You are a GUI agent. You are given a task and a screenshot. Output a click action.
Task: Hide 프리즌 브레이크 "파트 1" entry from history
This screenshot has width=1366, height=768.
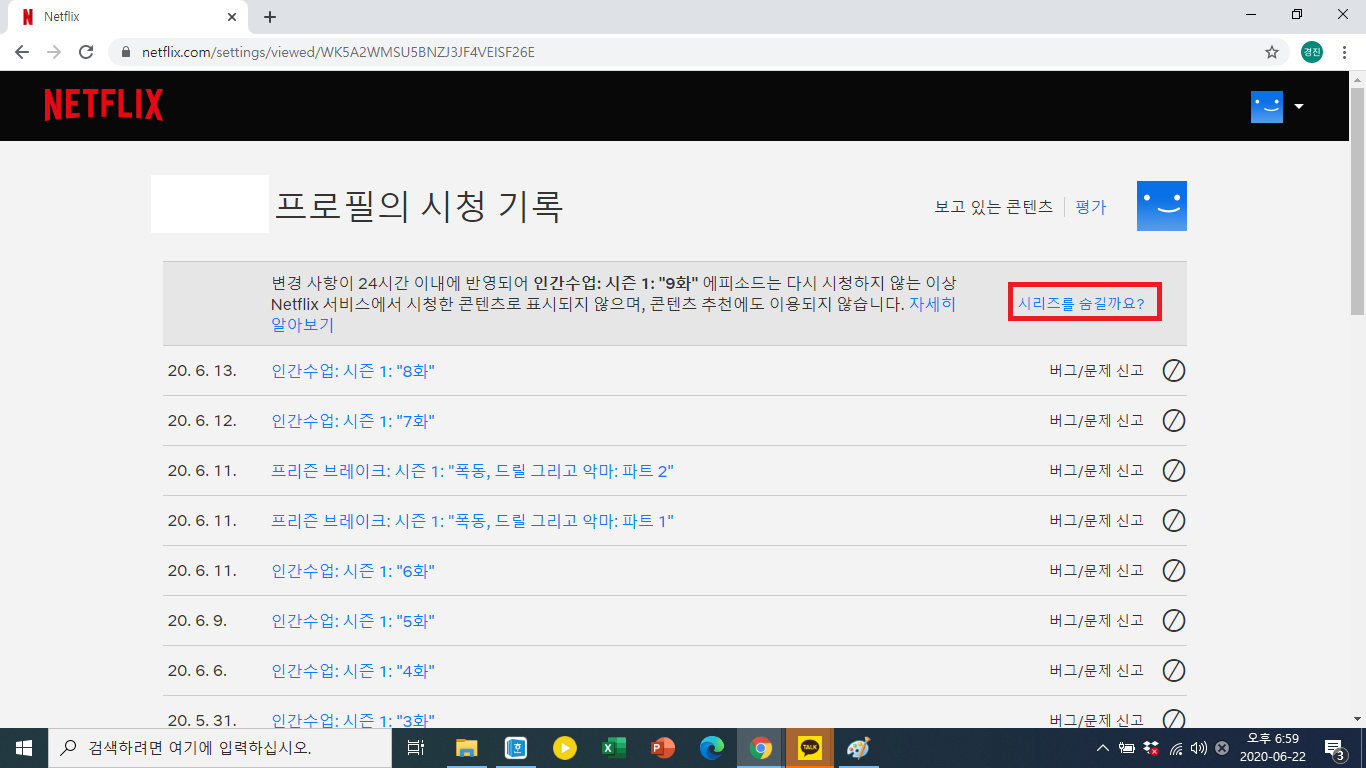coord(1174,521)
